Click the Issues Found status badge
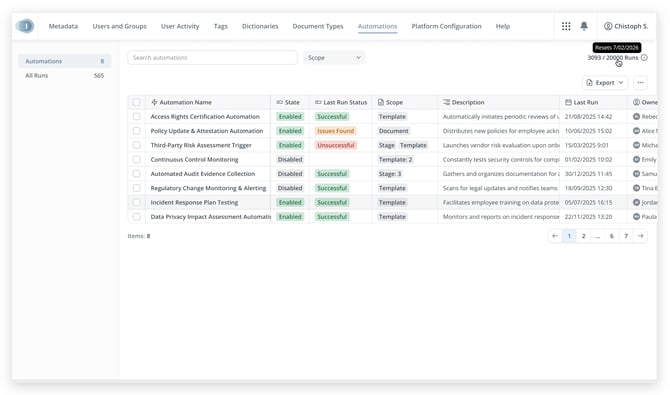The height and width of the screenshot is (395, 670). tap(335, 131)
